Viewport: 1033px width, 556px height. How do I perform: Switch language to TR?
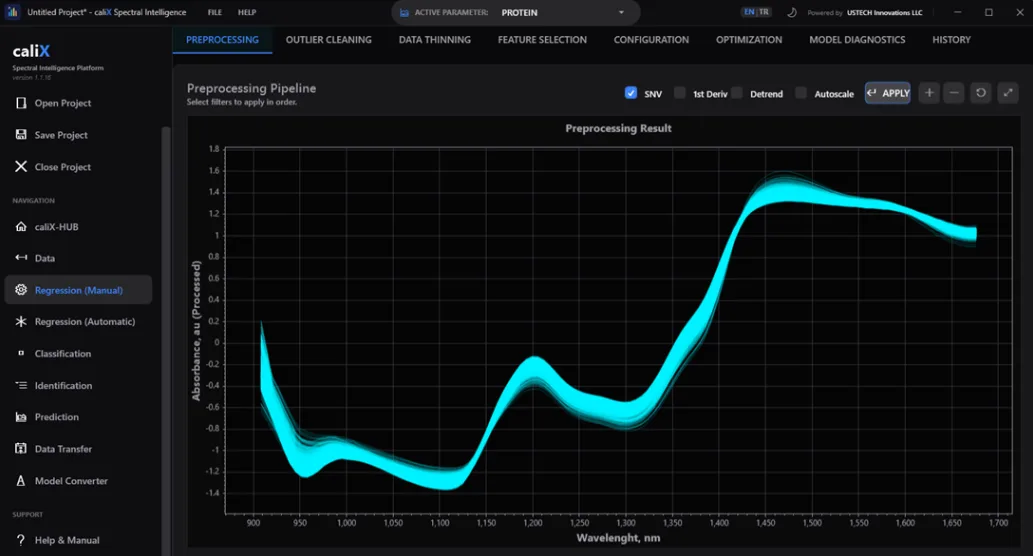click(764, 12)
